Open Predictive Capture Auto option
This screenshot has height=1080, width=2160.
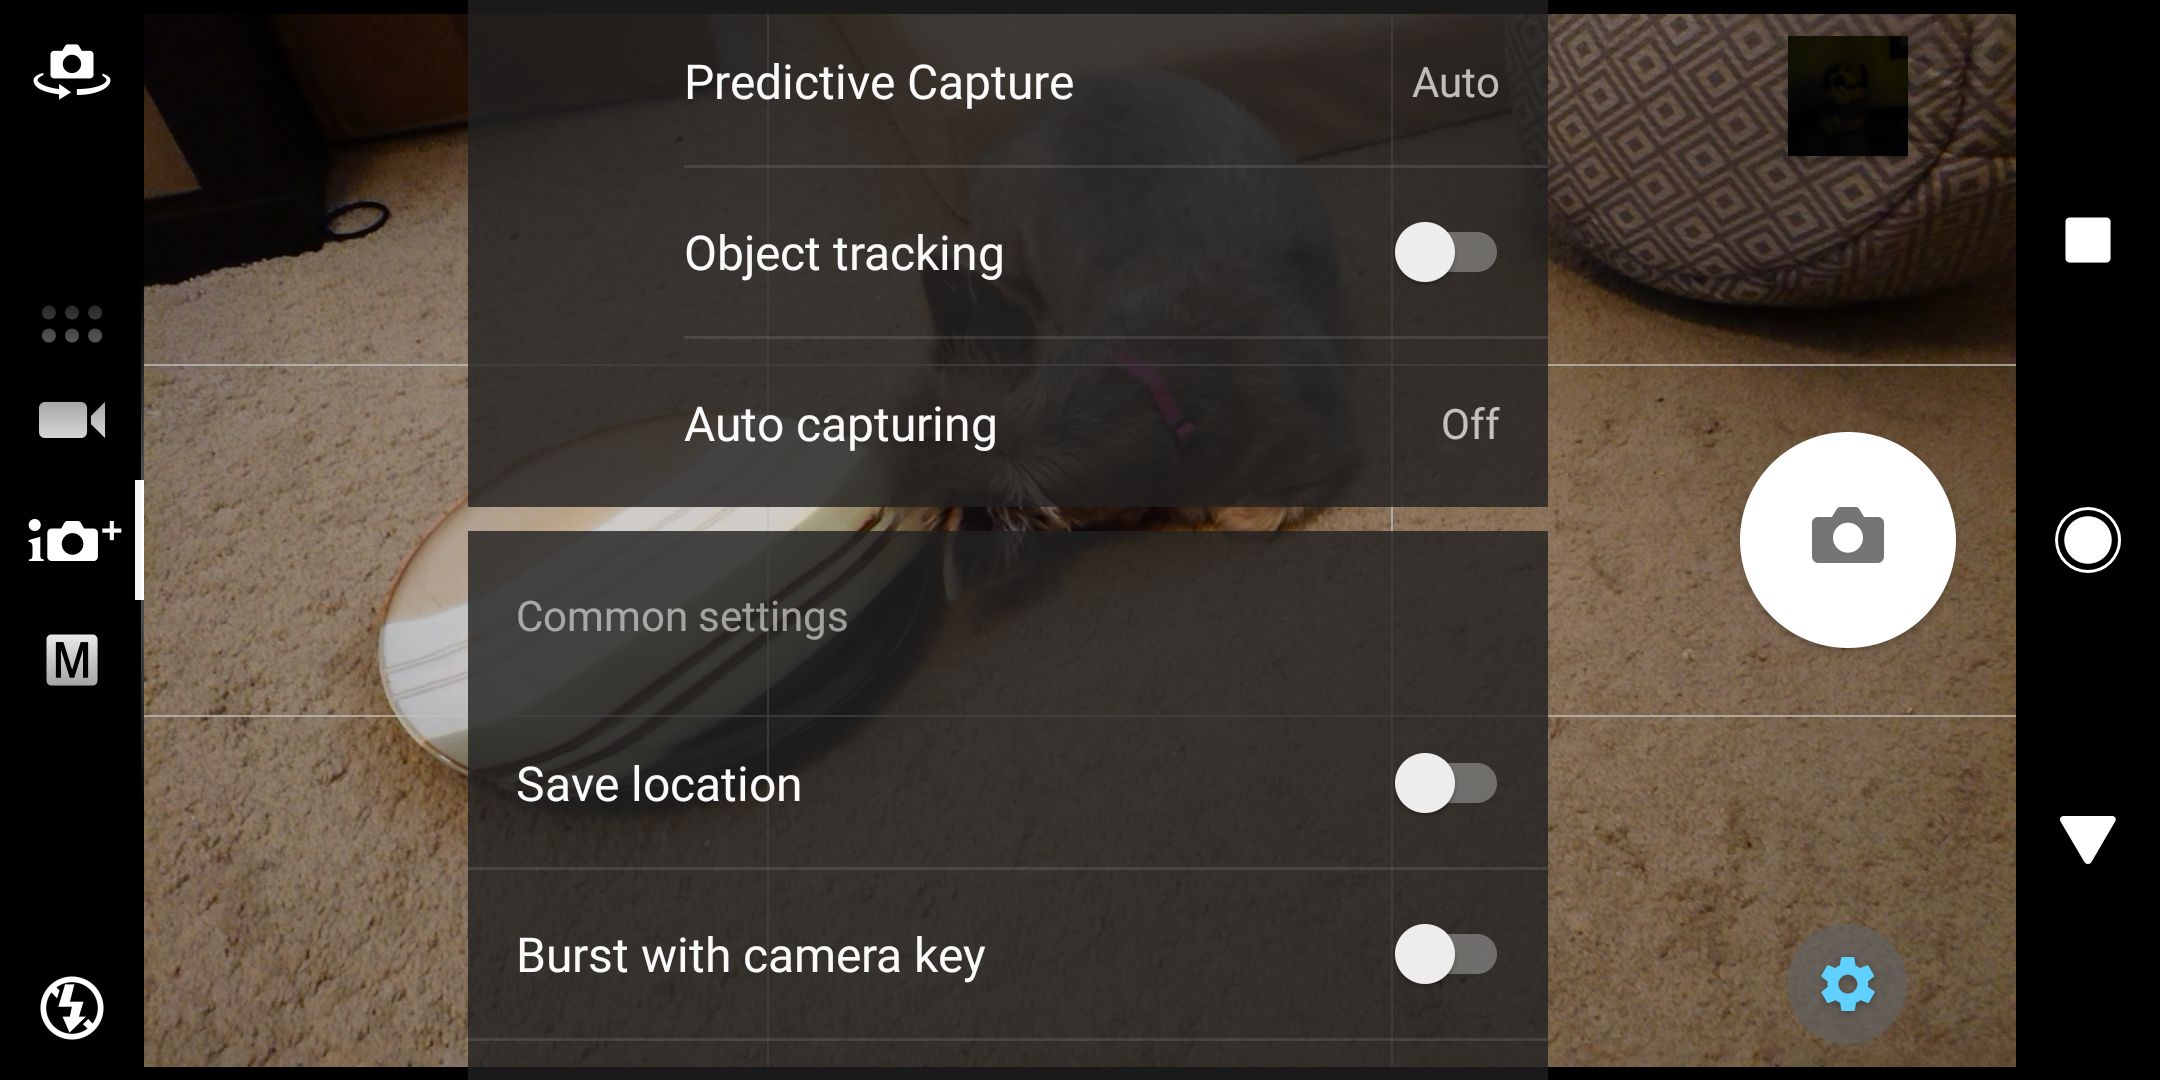tap(1455, 83)
